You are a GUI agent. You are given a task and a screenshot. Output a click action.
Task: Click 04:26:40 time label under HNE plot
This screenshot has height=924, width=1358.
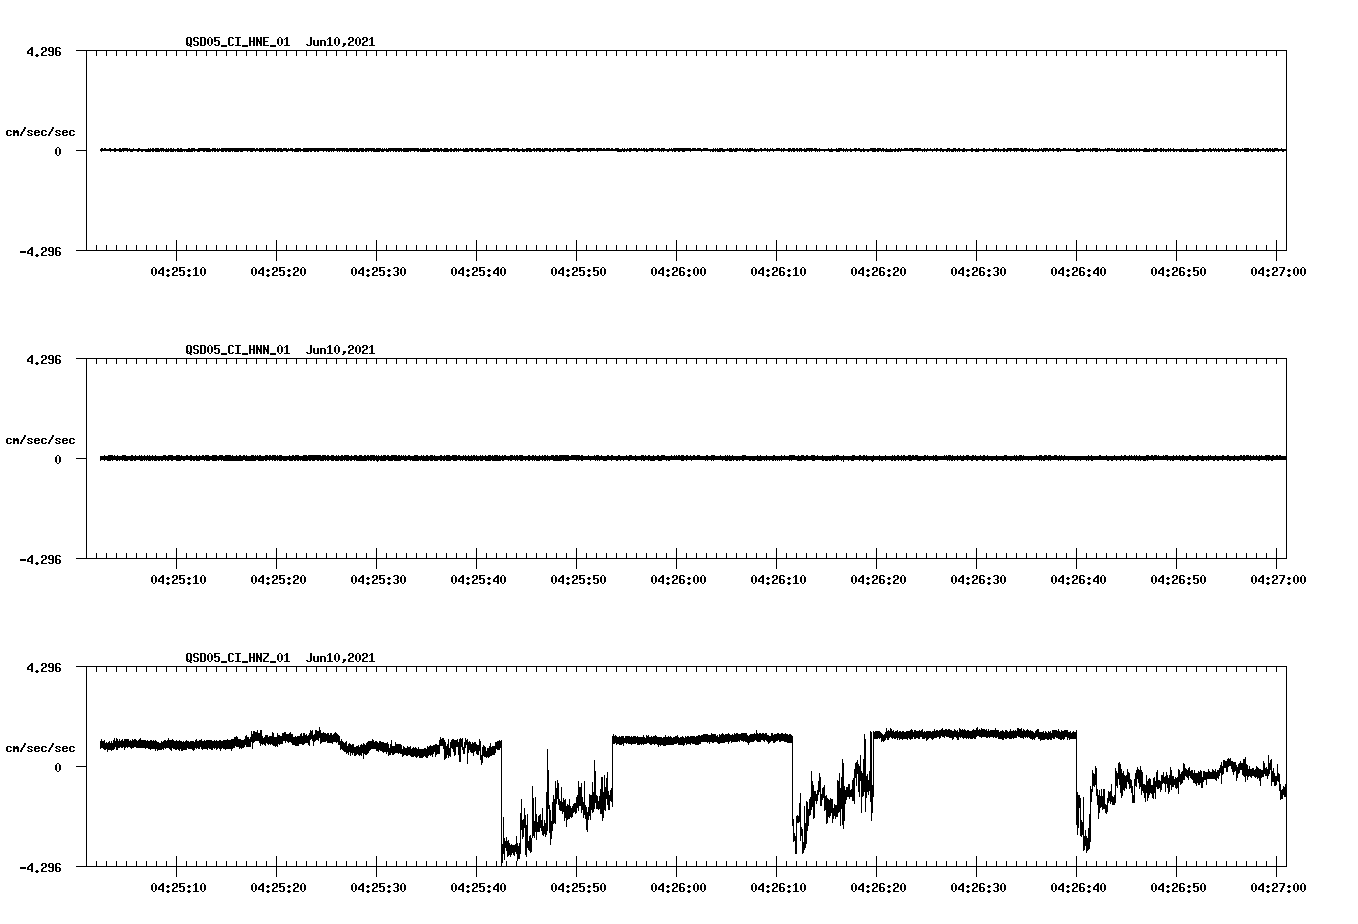click(1078, 271)
